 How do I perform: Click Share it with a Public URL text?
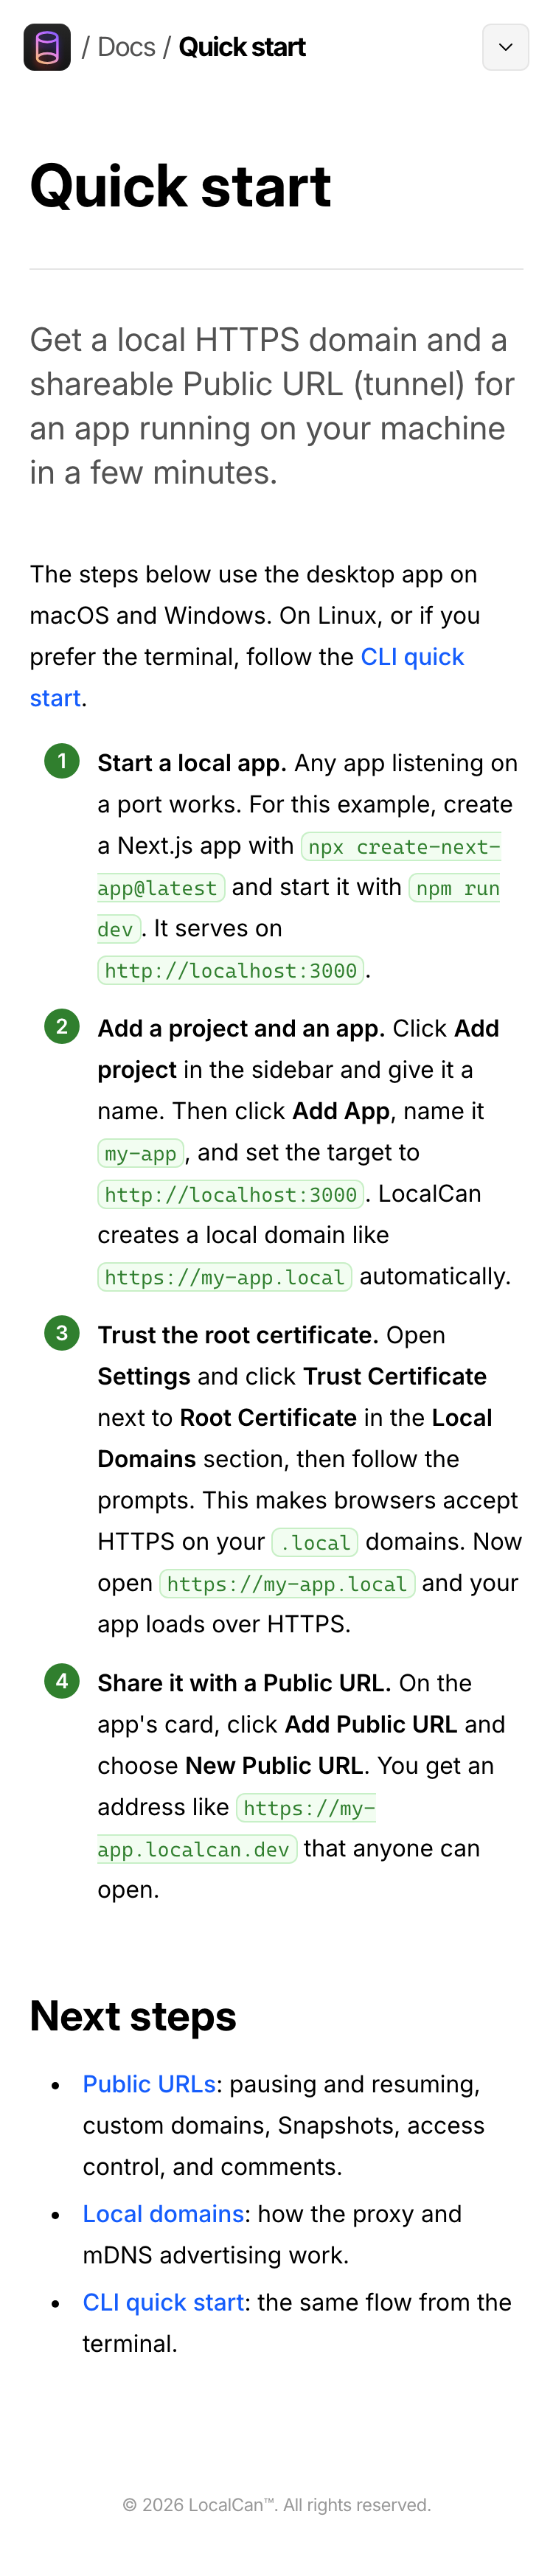click(245, 1683)
